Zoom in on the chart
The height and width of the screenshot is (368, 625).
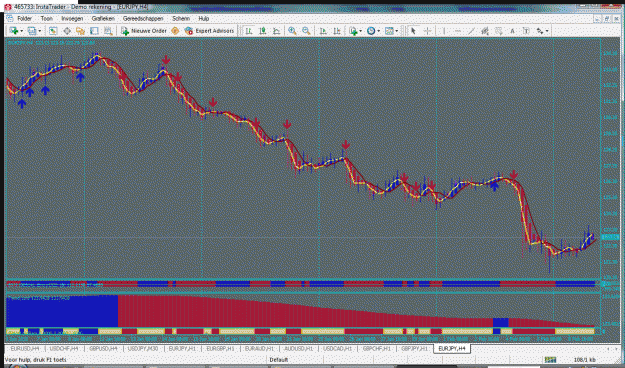[x=292, y=31]
